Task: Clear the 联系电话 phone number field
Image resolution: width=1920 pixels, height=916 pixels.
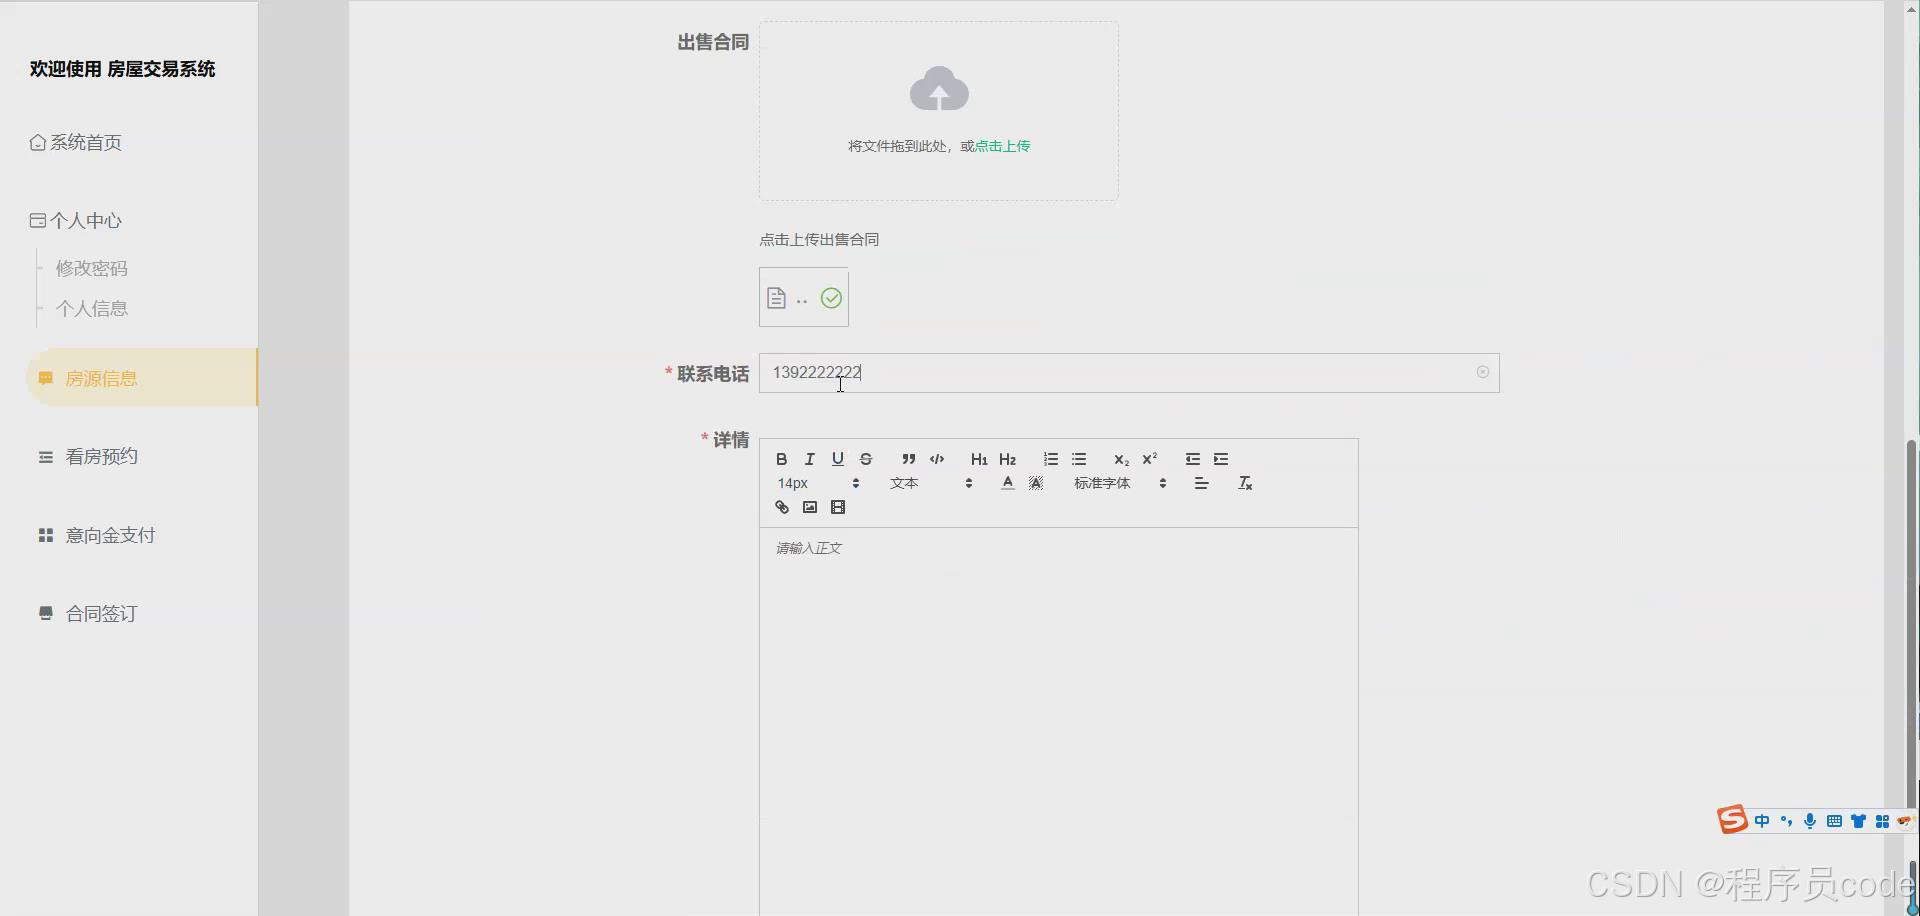Action: pyautogui.click(x=1483, y=372)
